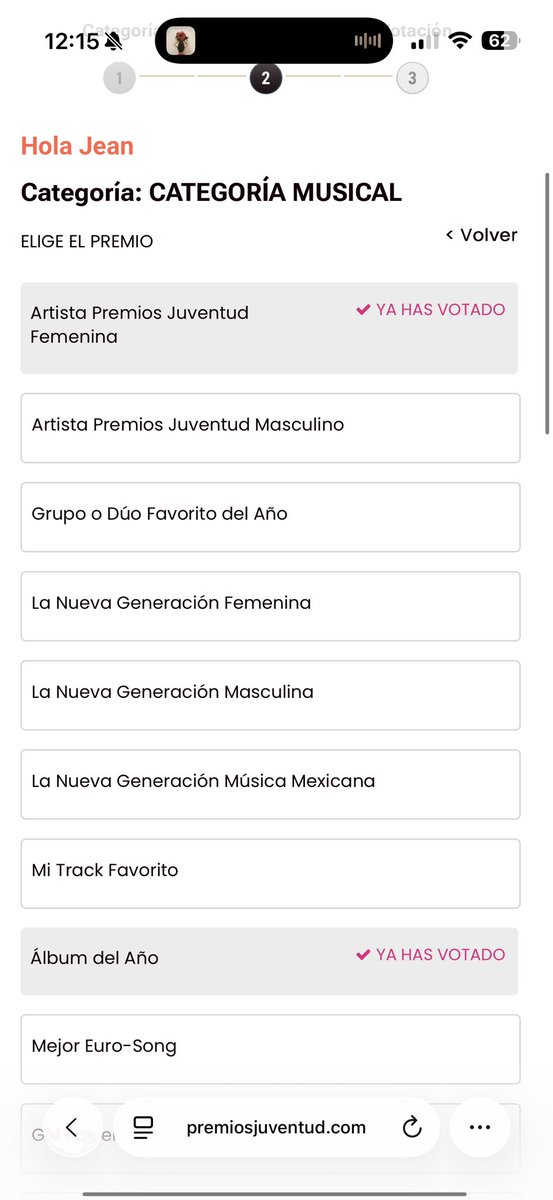Tap the premiosjuventud.com address field

coord(276,1128)
